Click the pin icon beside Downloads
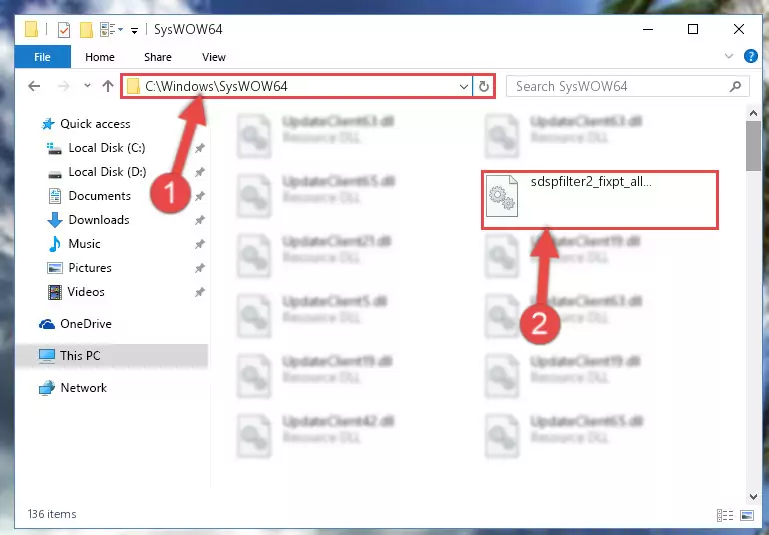 200,220
